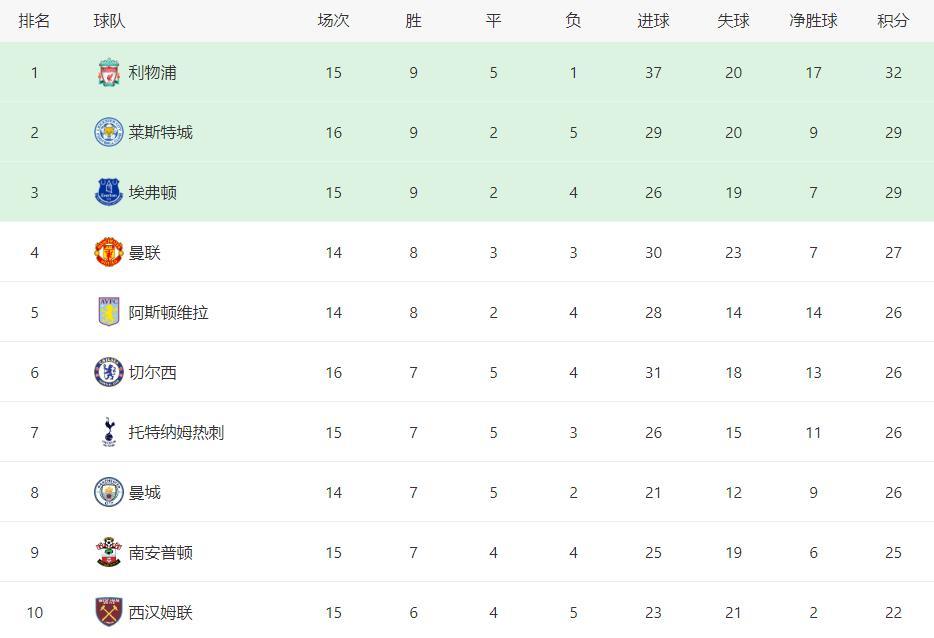Open the 托特纳姆热刺 team link

click(x=176, y=432)
